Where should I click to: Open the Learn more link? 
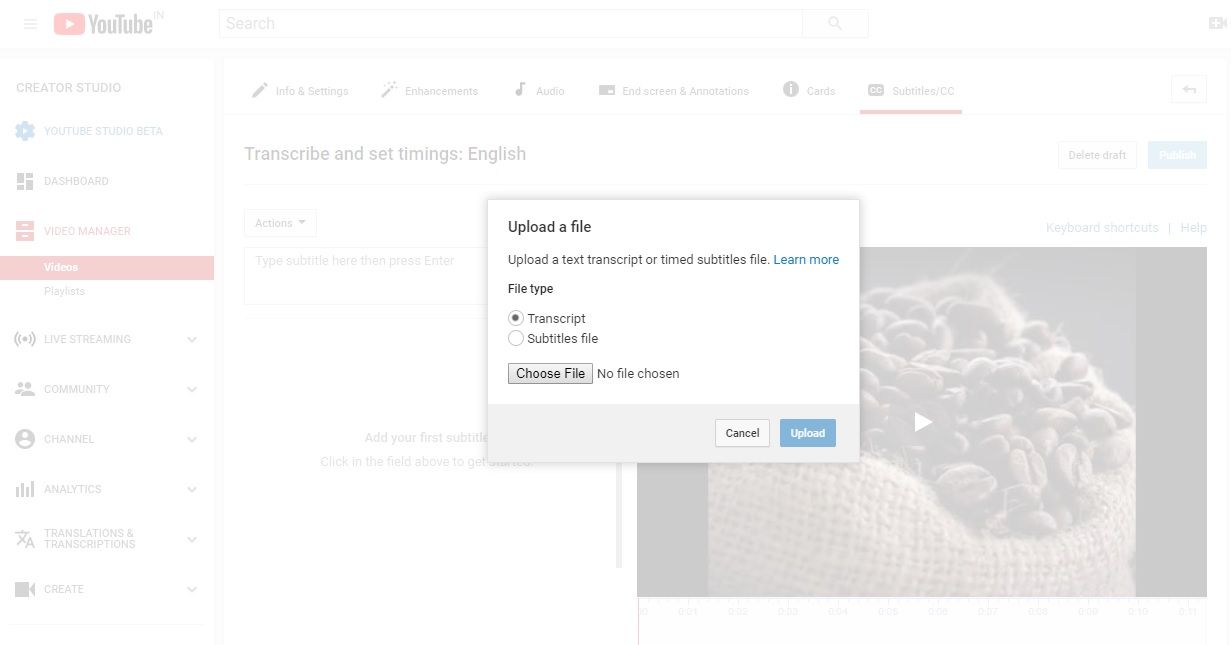tap(806, 259)
